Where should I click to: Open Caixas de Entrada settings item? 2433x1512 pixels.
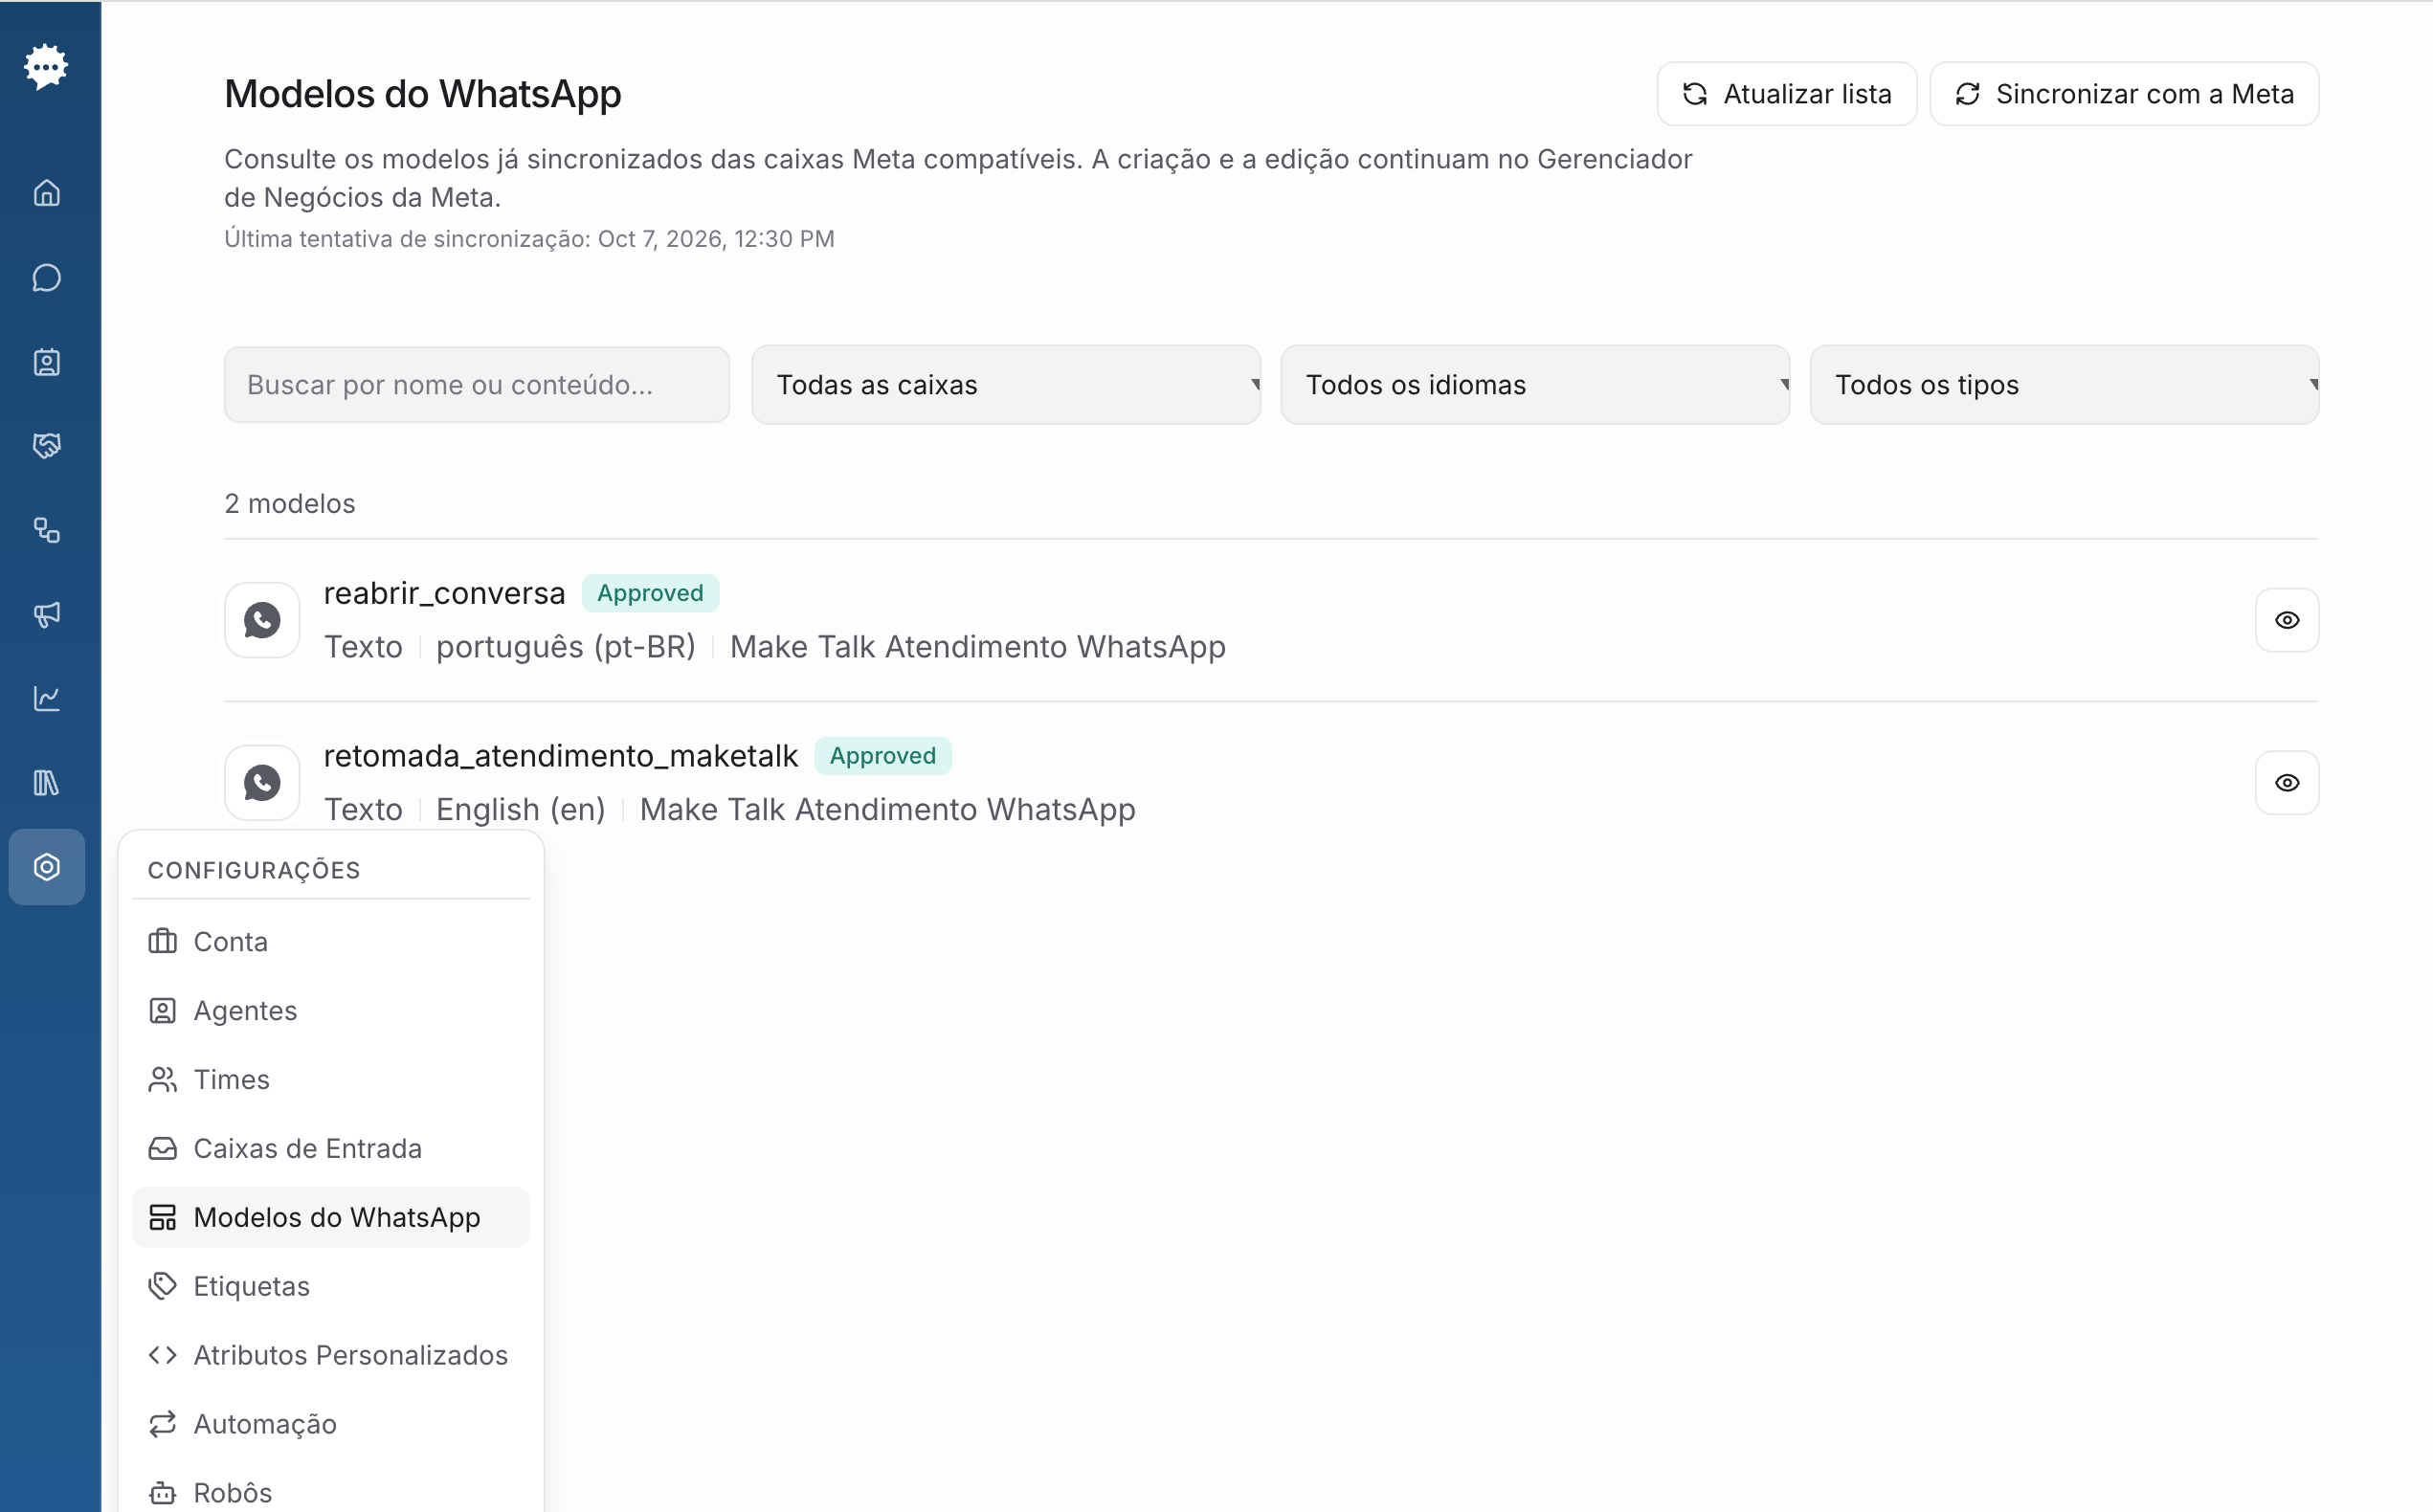point(331,1148)
